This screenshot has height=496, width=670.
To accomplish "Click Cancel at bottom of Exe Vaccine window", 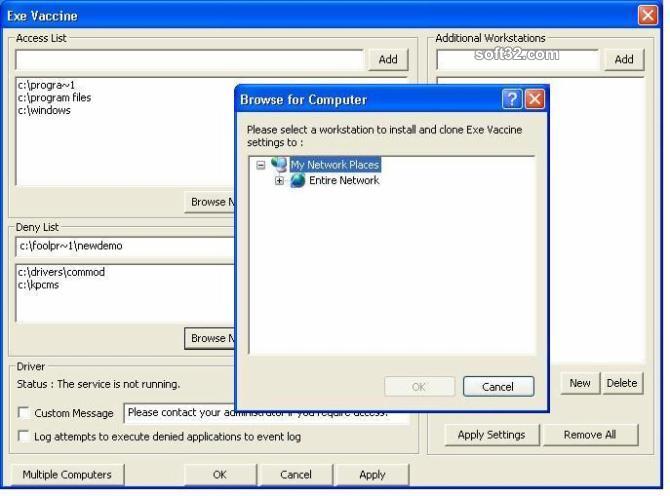I will coord(296,475).
